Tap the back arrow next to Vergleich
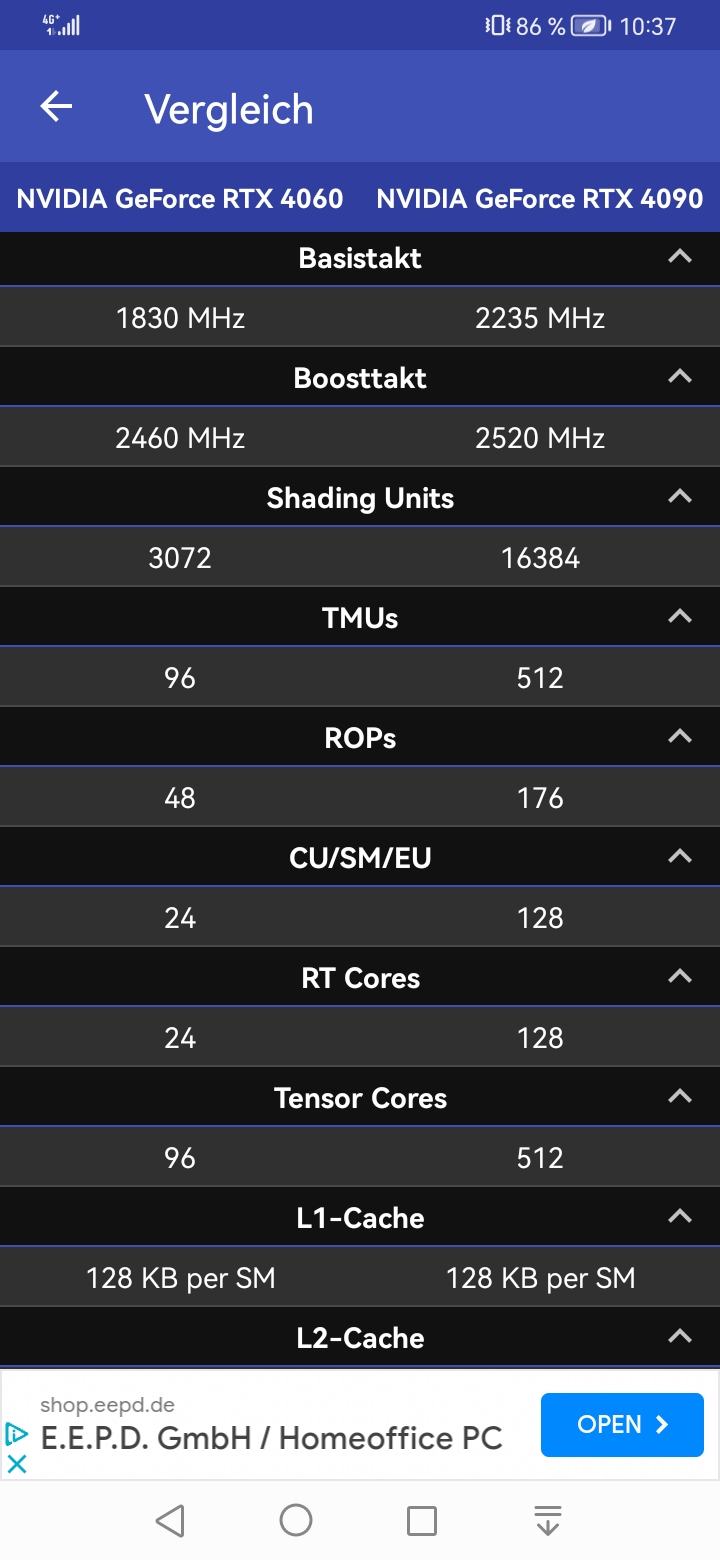Image resolution: width=720 pixels, height=1560 pixels. tap(56, 107)
